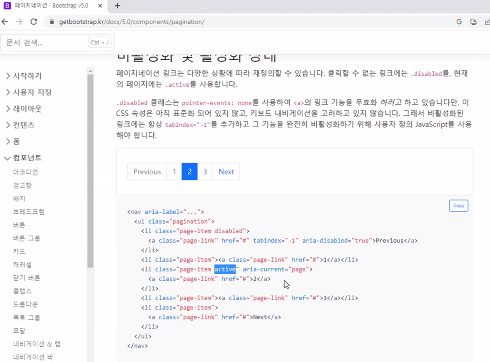Viewport: 490px width, 362px height.
Task: Open the 닫기 버튼 docs page
Action: pyautogui.click(x=26, y=278)
